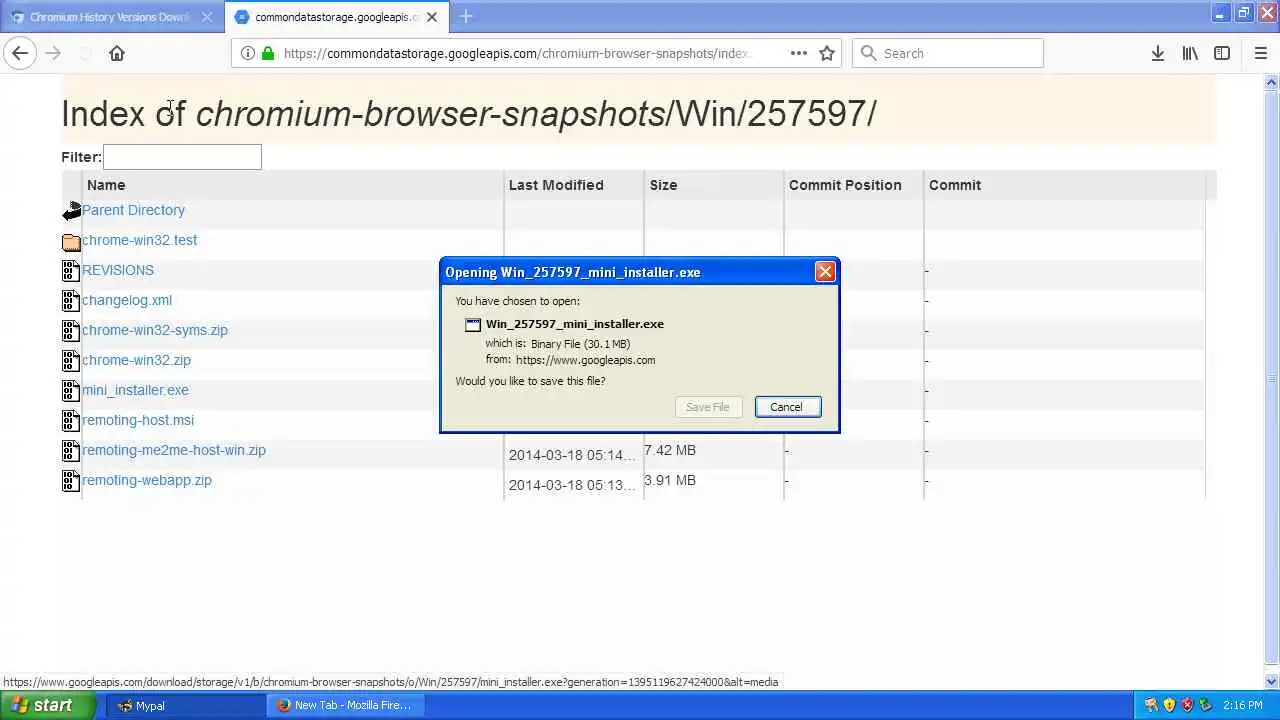
Task: Click the 3.91 MB size cell
Action: coord(670,480)
